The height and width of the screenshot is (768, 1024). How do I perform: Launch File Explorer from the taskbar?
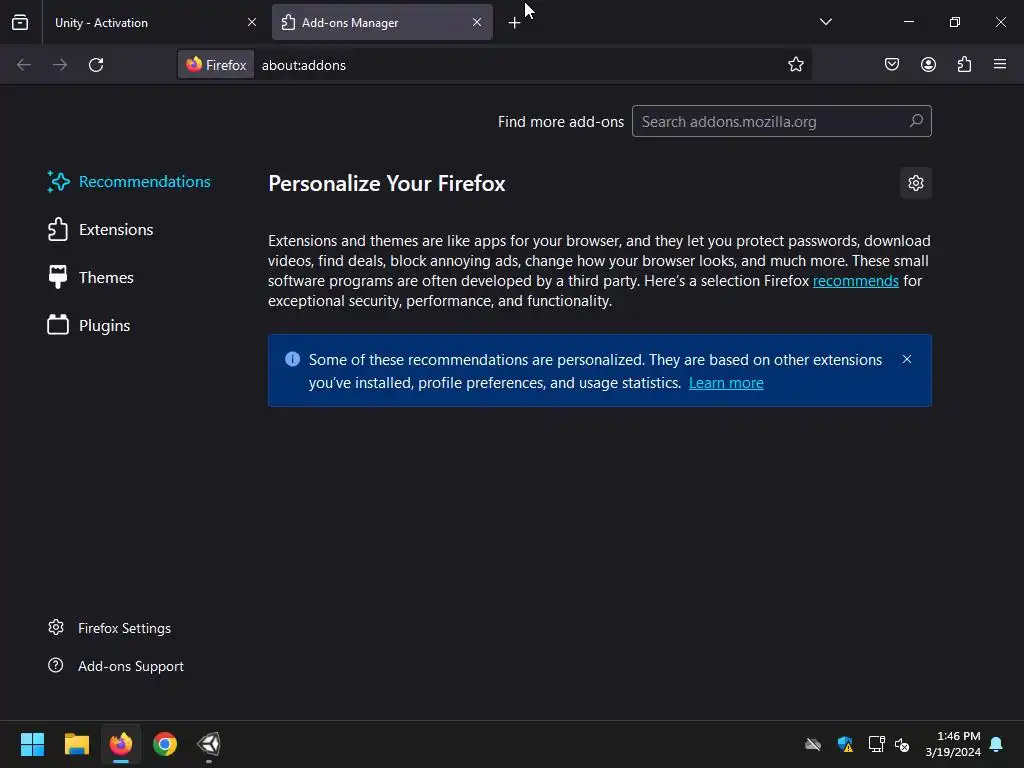(76, 744)
